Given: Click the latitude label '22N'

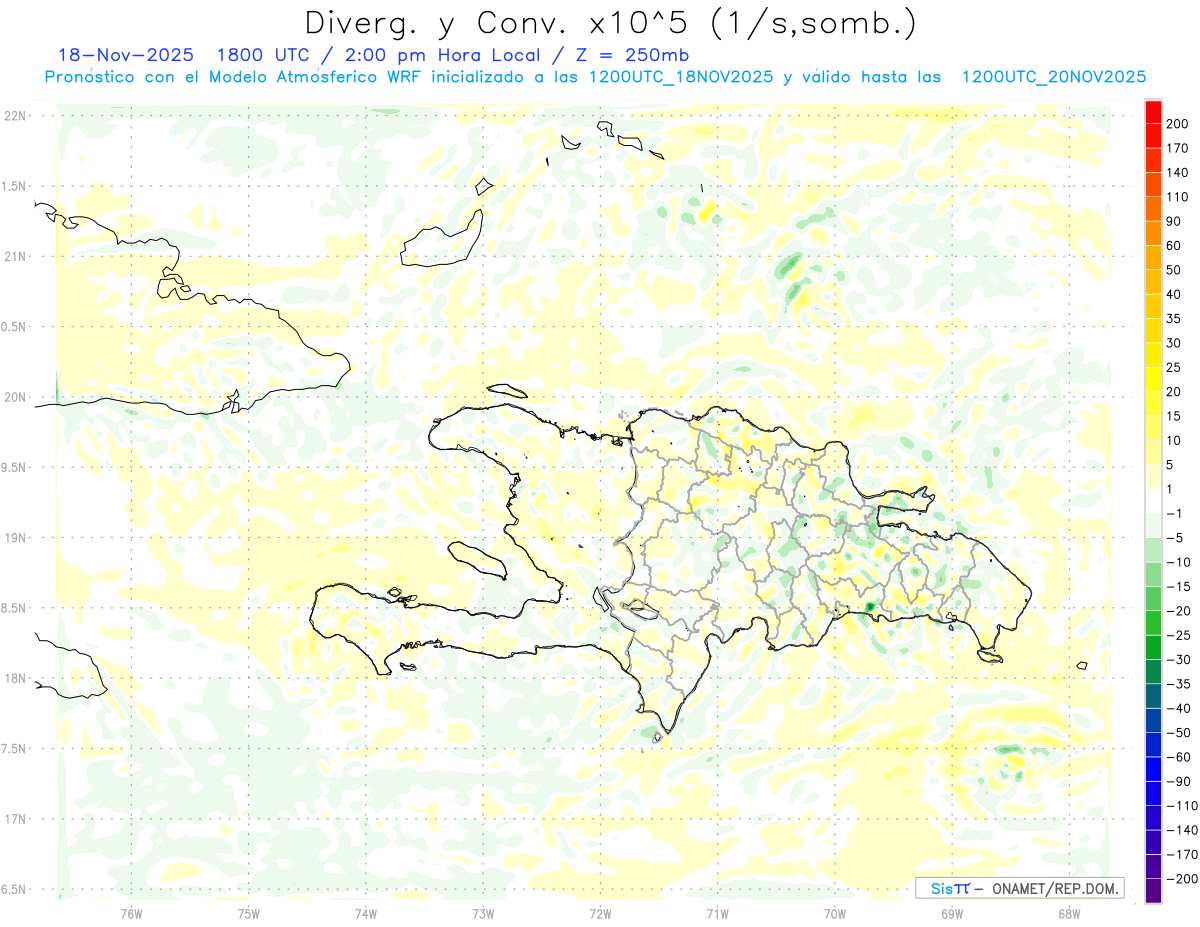Looking at the screenshot, I should [15, 116].
